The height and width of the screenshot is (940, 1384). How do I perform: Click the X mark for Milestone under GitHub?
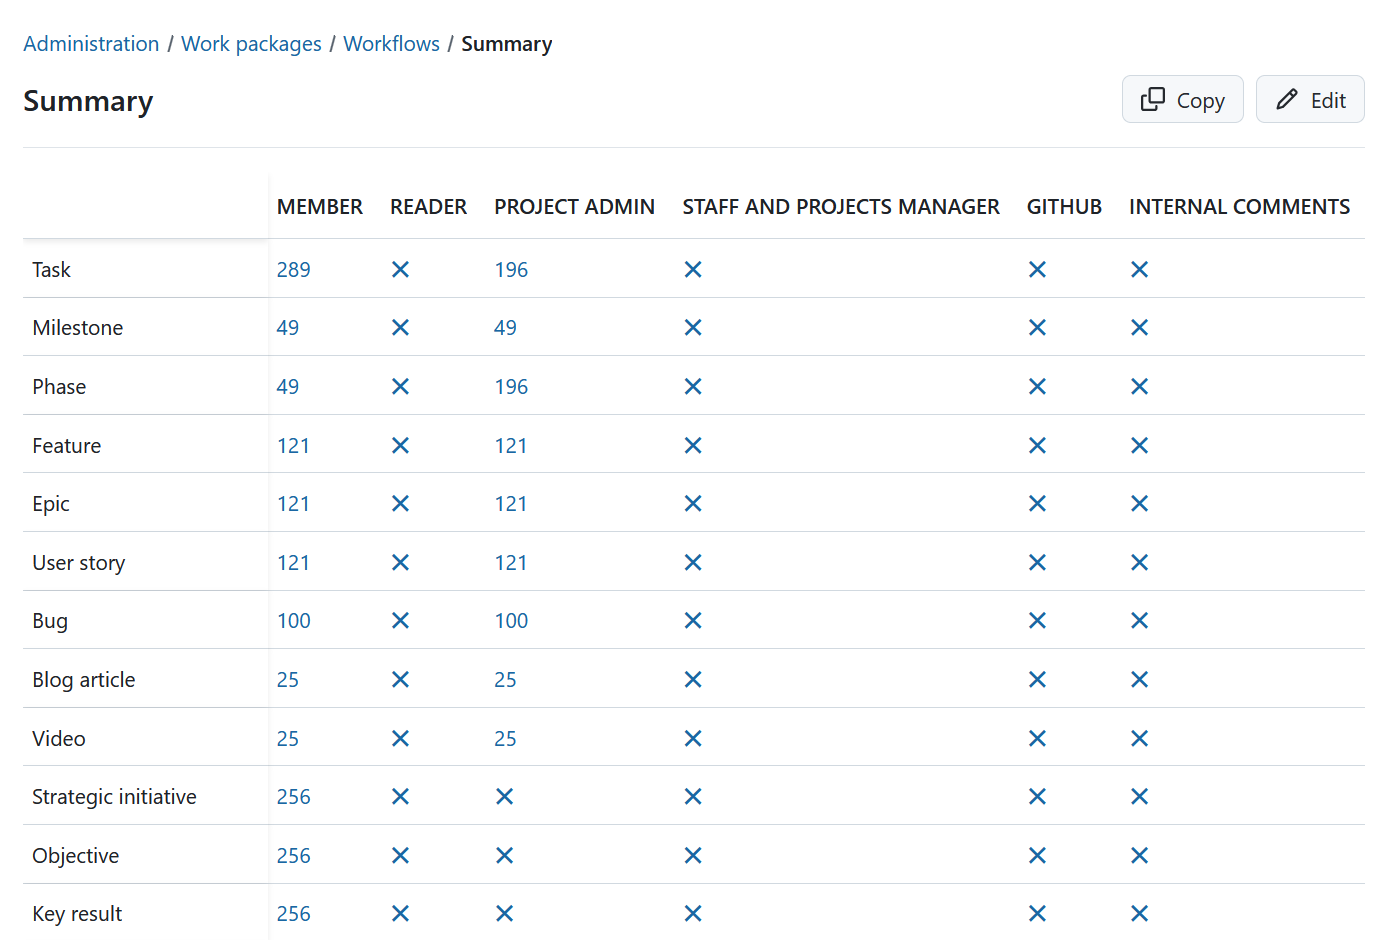click(1037, 327)
